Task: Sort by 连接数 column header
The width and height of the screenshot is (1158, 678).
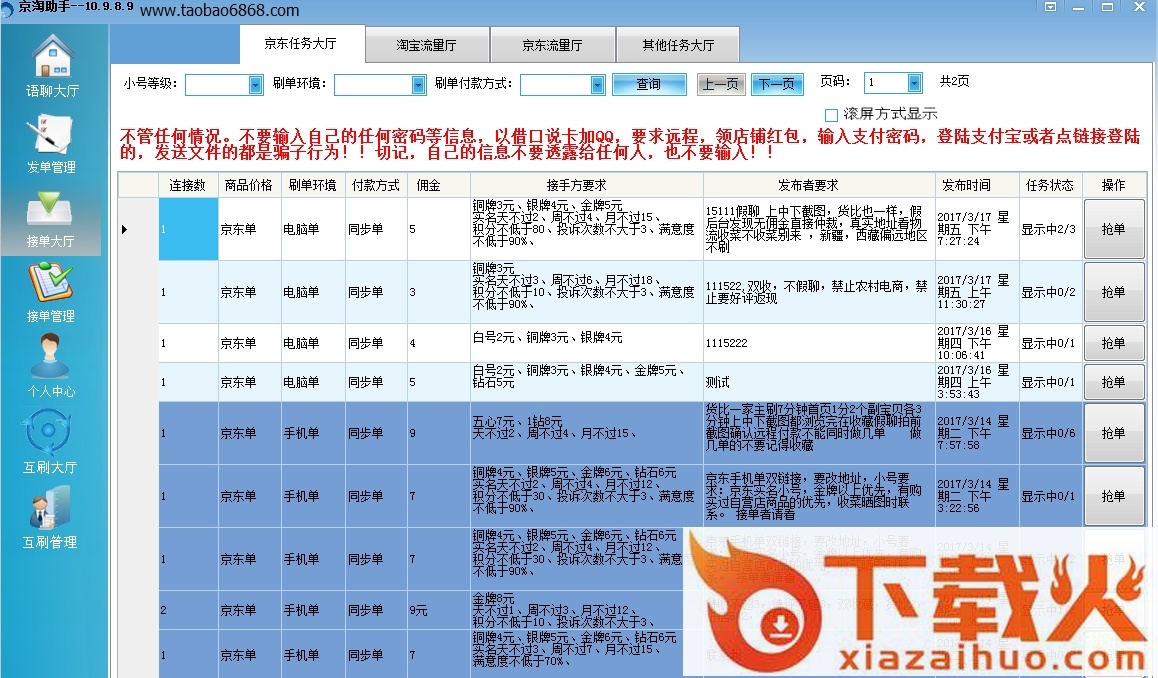Action: [x=188, y=185]
